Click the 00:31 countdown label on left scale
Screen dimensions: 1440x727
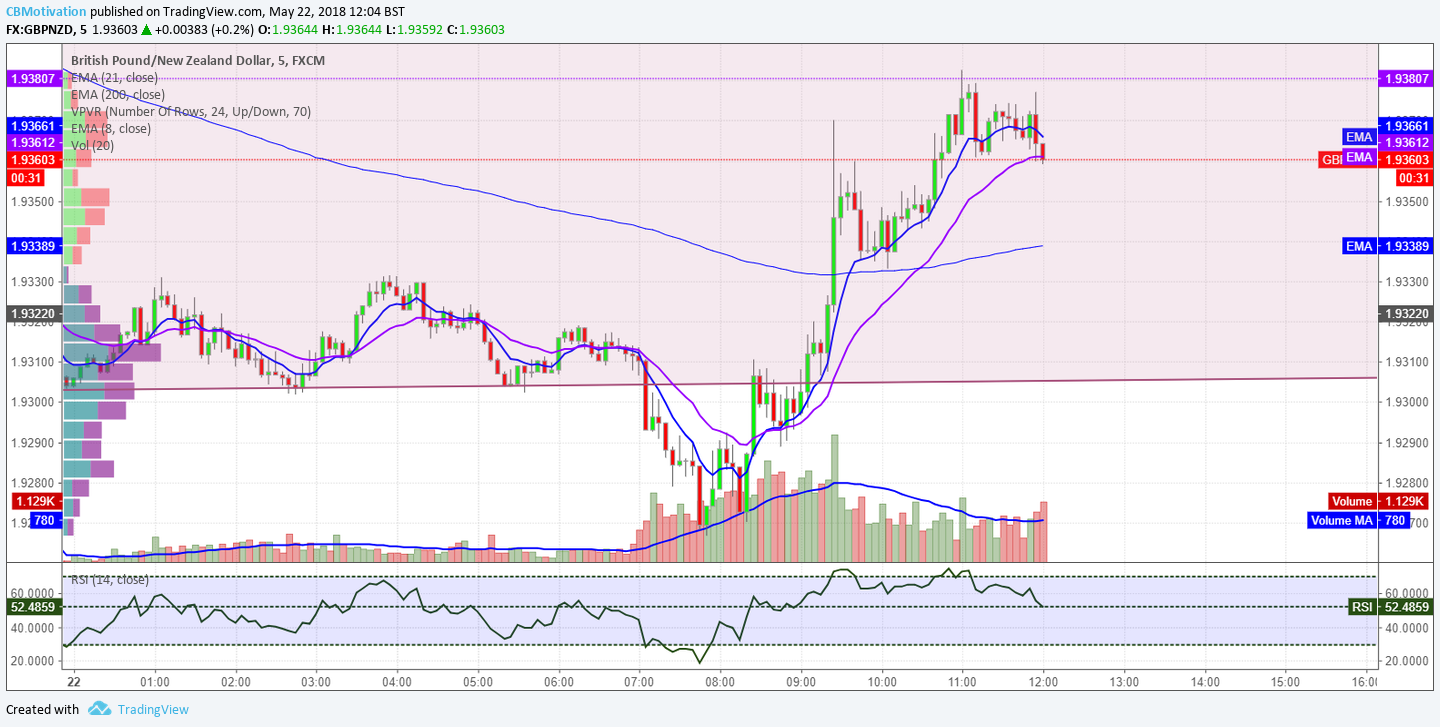point(26,178)
